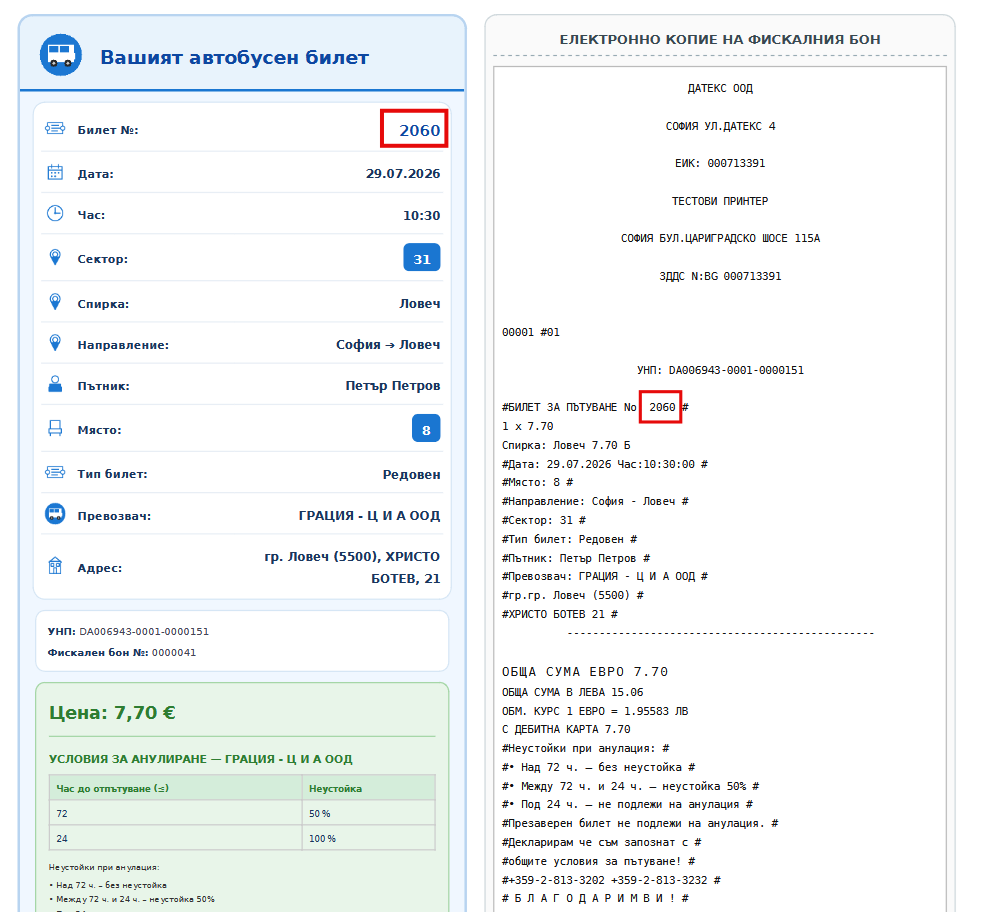Select the УСЛОВИЯ ЗА АНУЛИРАНЕ heading
This screenshot has height=912, width=987.
tap(201, 759)
